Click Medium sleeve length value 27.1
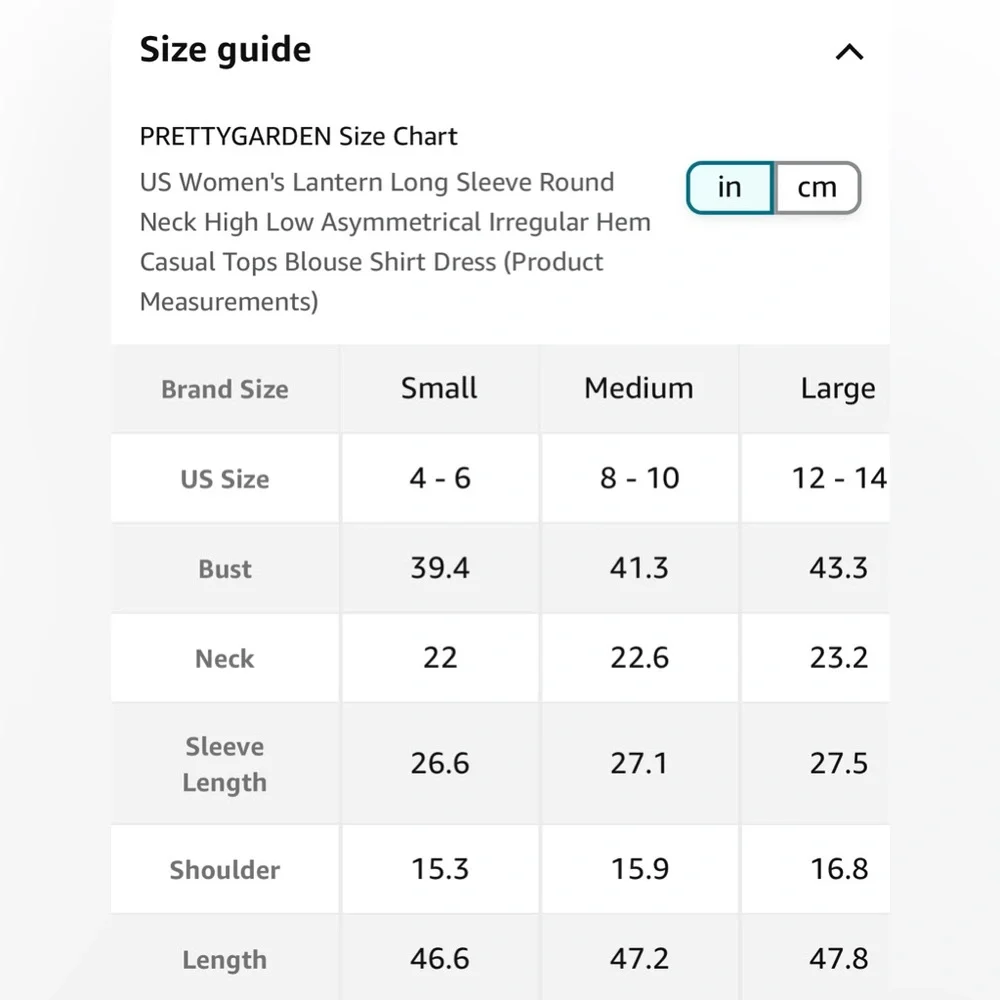The height and width of the screenshot is (1000, 1000). pos(639,764)
